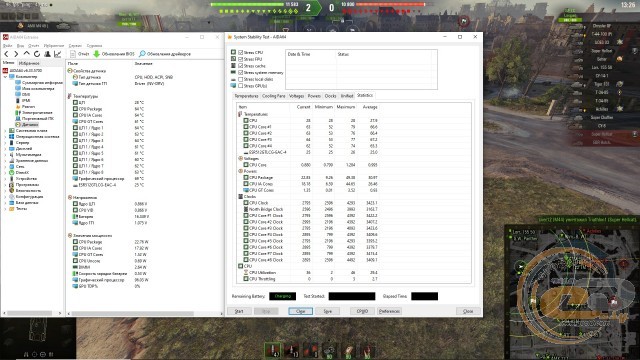Open the Отчёт report toolbar button

pyautogui.click(x=80, y=54)
